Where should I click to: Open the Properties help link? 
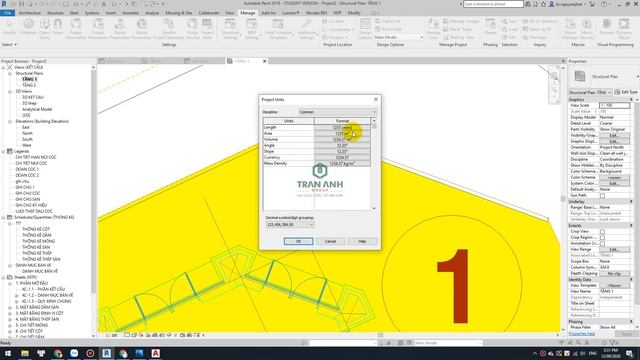582,334
